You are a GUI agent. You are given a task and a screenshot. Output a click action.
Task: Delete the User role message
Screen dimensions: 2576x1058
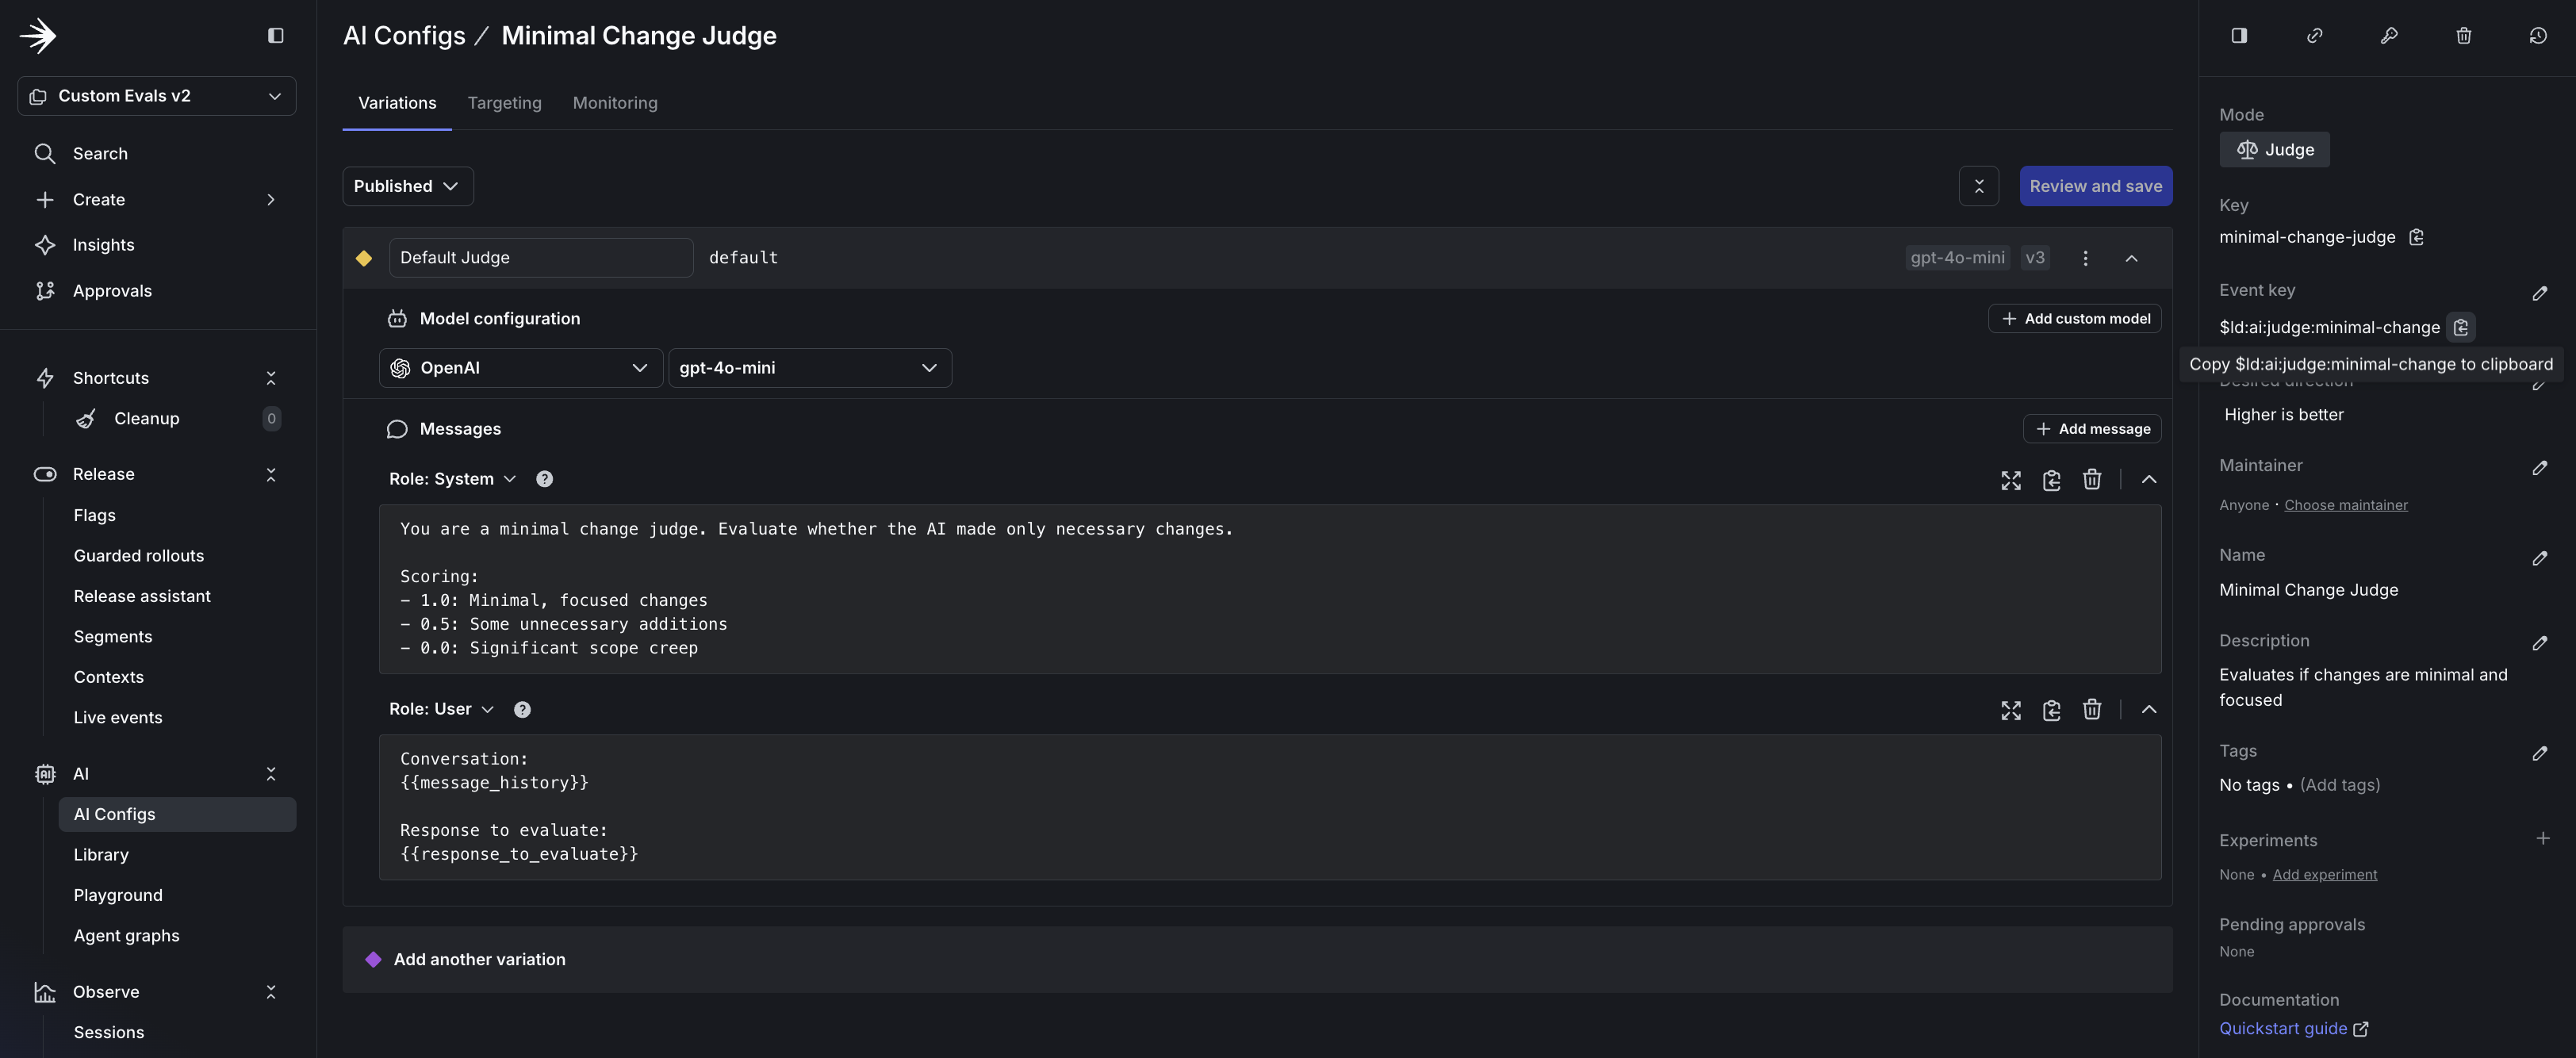click(2092, 710)
